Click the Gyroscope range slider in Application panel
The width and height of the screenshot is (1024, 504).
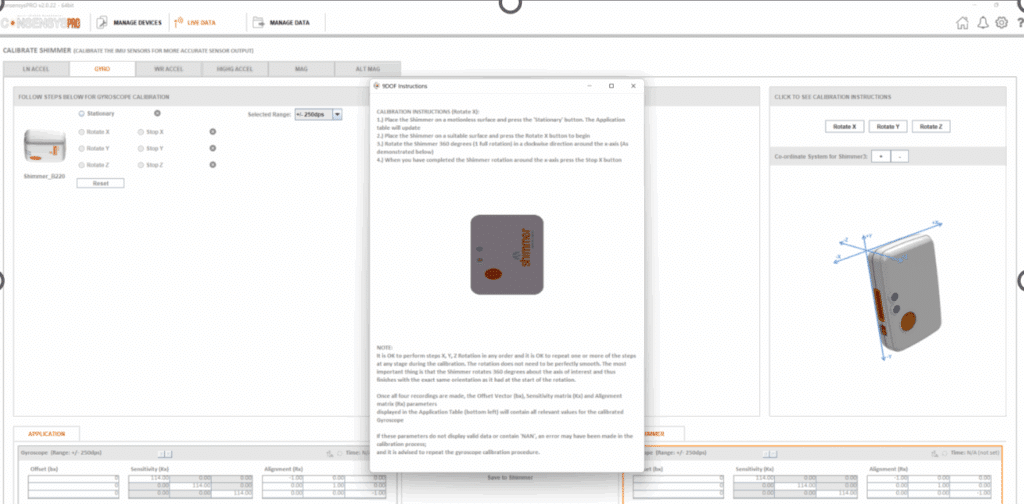(x=167, y=454)
